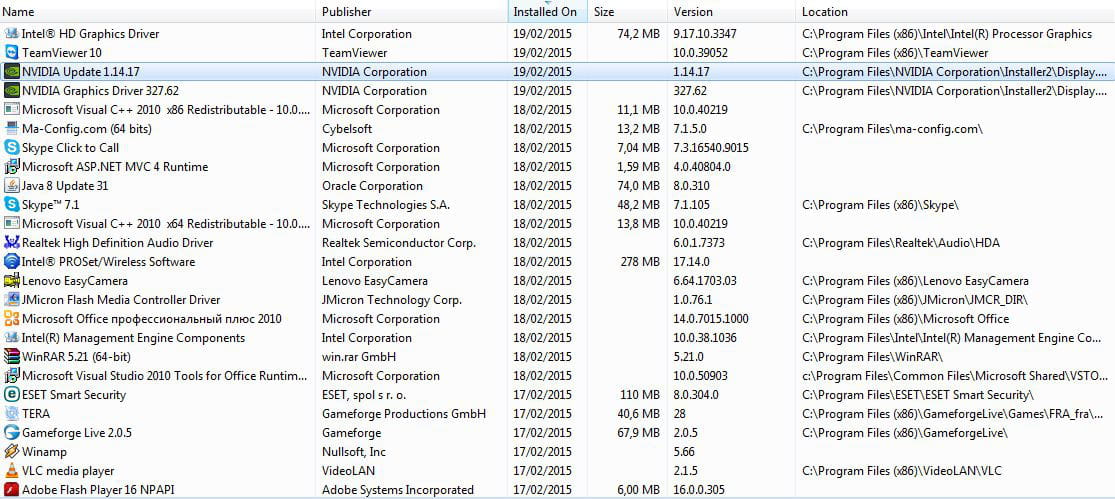Image resolution: width=1115 pixels, height=499 pixels.
Task: Select the WinRAR 5.21 (64-bit) name
Action: pos(76,356)
